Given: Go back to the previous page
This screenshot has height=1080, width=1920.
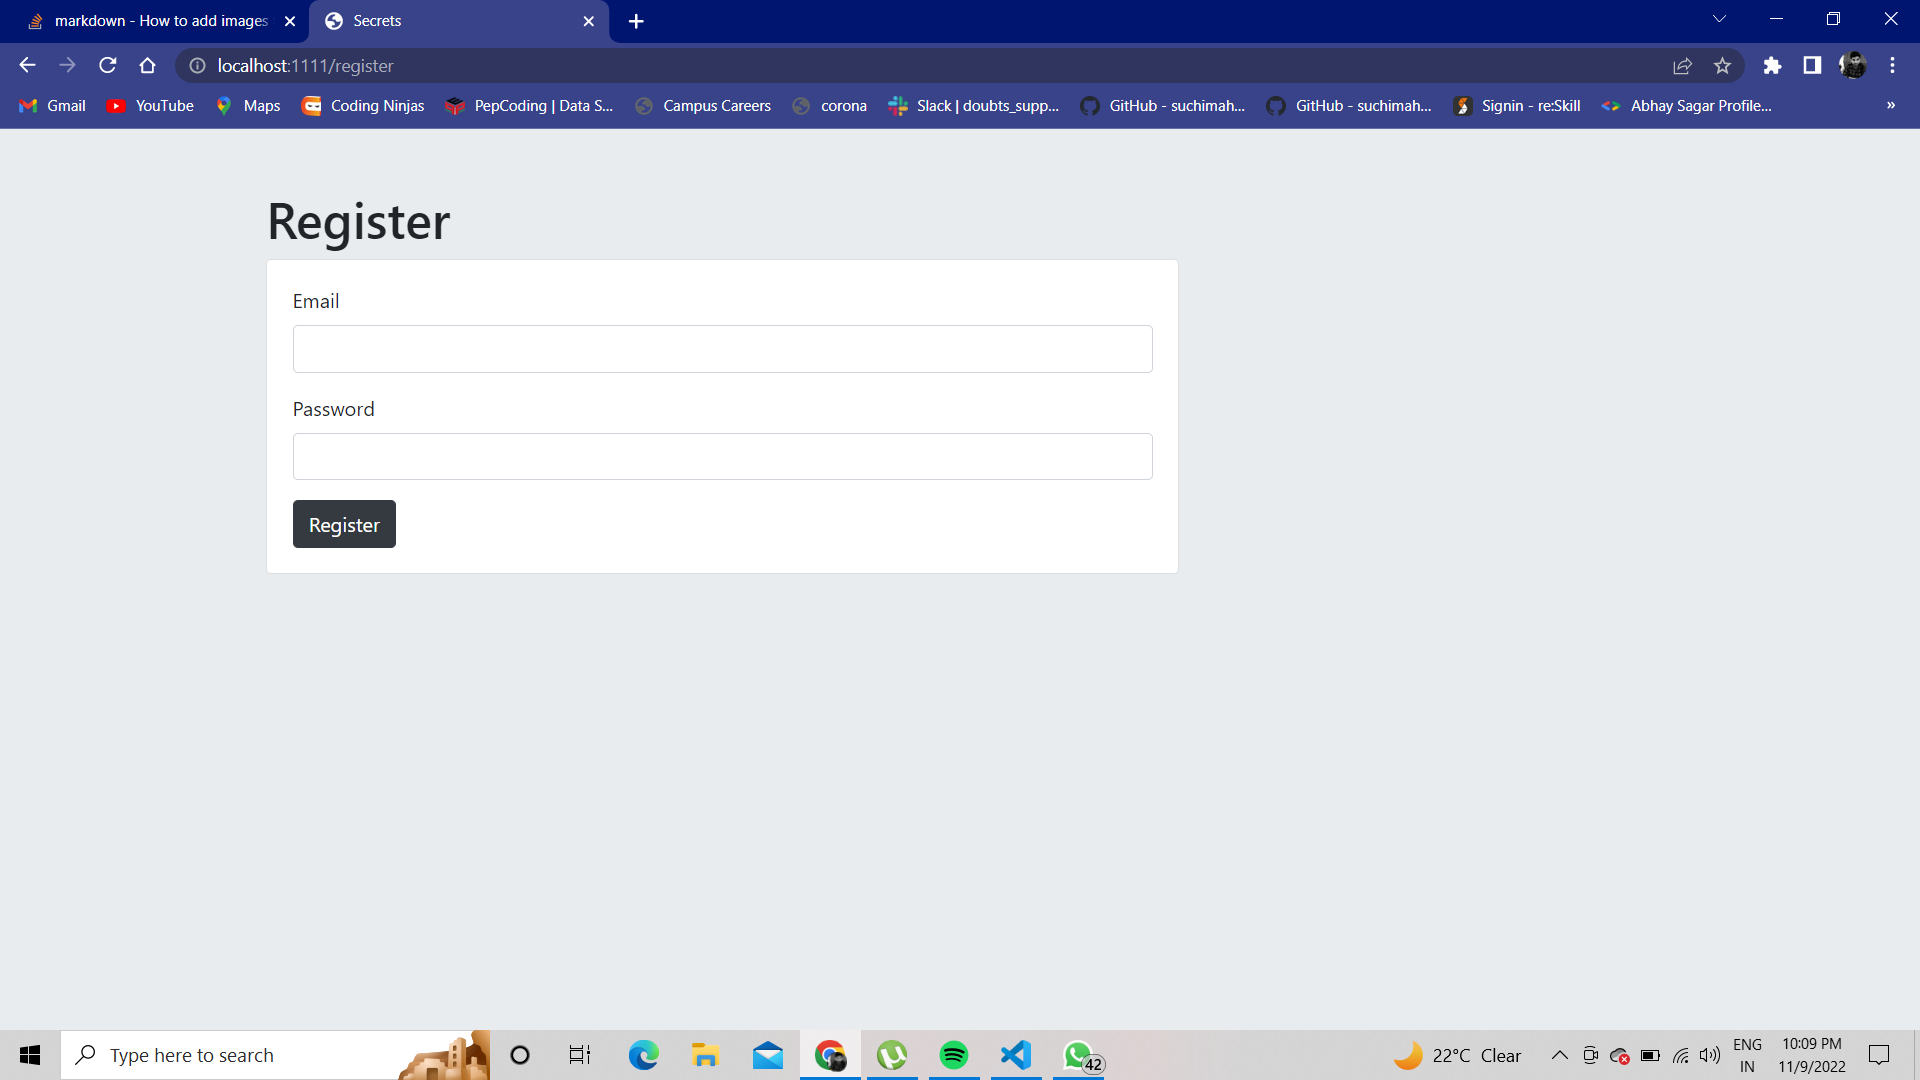Looking at the screenshot, I should [x=27, y=66].
